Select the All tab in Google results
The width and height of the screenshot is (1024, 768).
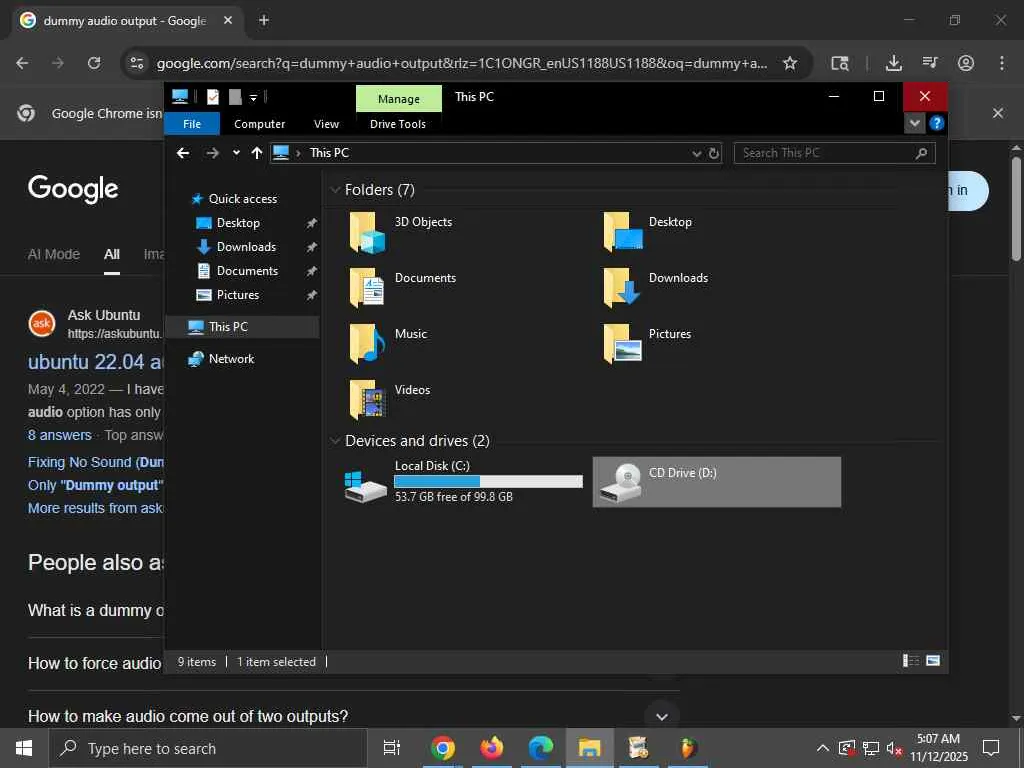pos(112,255)
